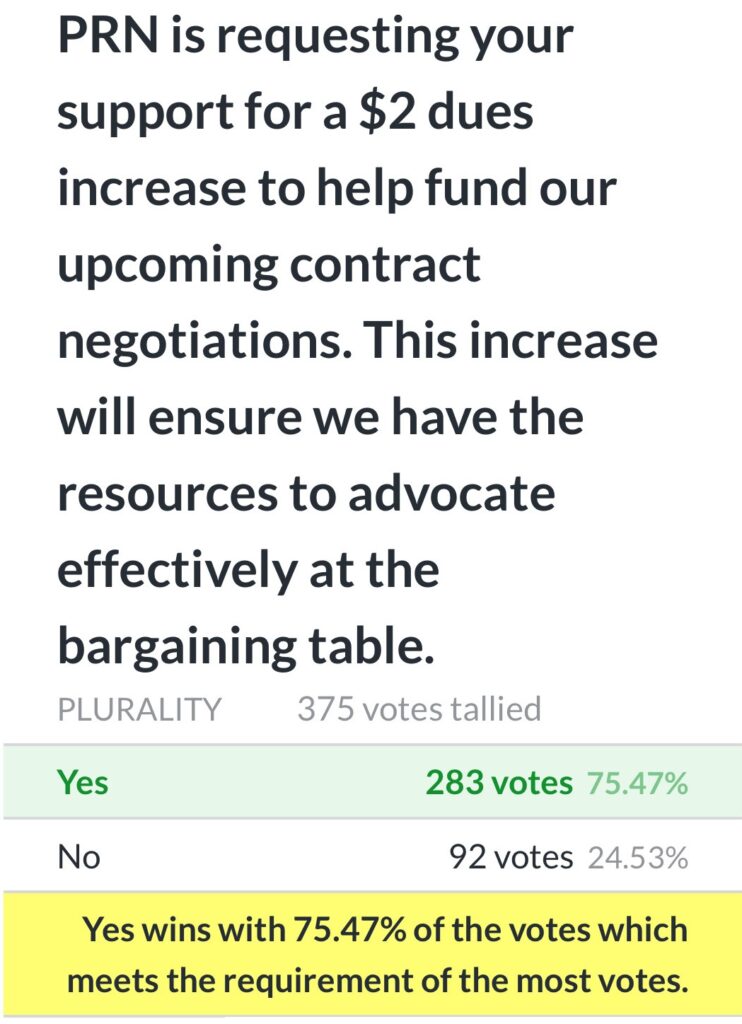Image resolution: width=742 pixels, height=1024 pixels.
Task: Click the "bargaining table." text
Action: [x=245, y=646]
